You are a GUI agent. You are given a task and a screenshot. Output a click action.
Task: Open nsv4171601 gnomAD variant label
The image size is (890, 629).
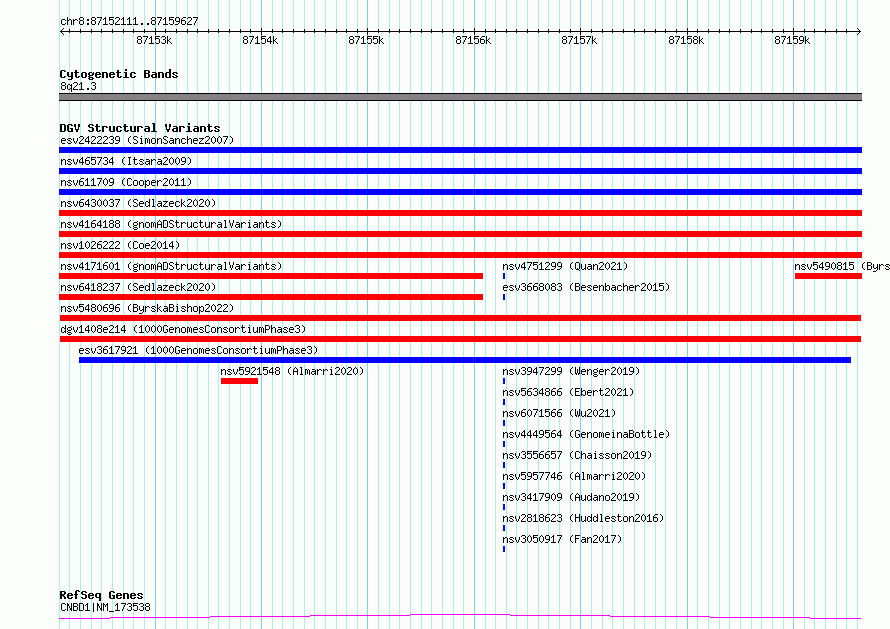click(171, 266)
